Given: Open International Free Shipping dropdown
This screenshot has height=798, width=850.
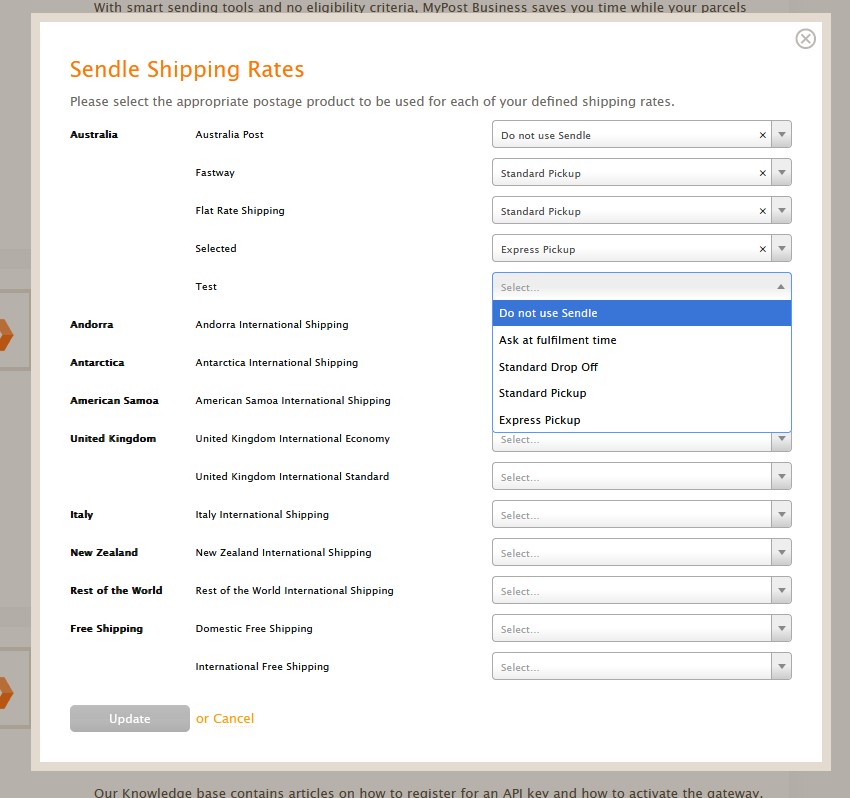Looking at the screenshot, I should click(641, 667).
